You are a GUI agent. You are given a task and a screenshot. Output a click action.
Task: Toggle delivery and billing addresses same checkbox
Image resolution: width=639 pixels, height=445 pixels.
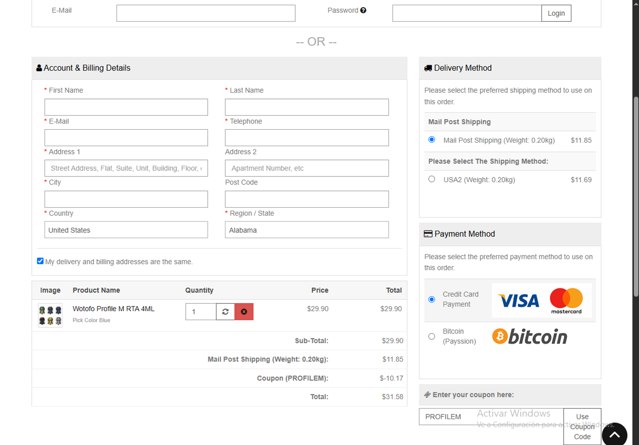click(40, 261)
